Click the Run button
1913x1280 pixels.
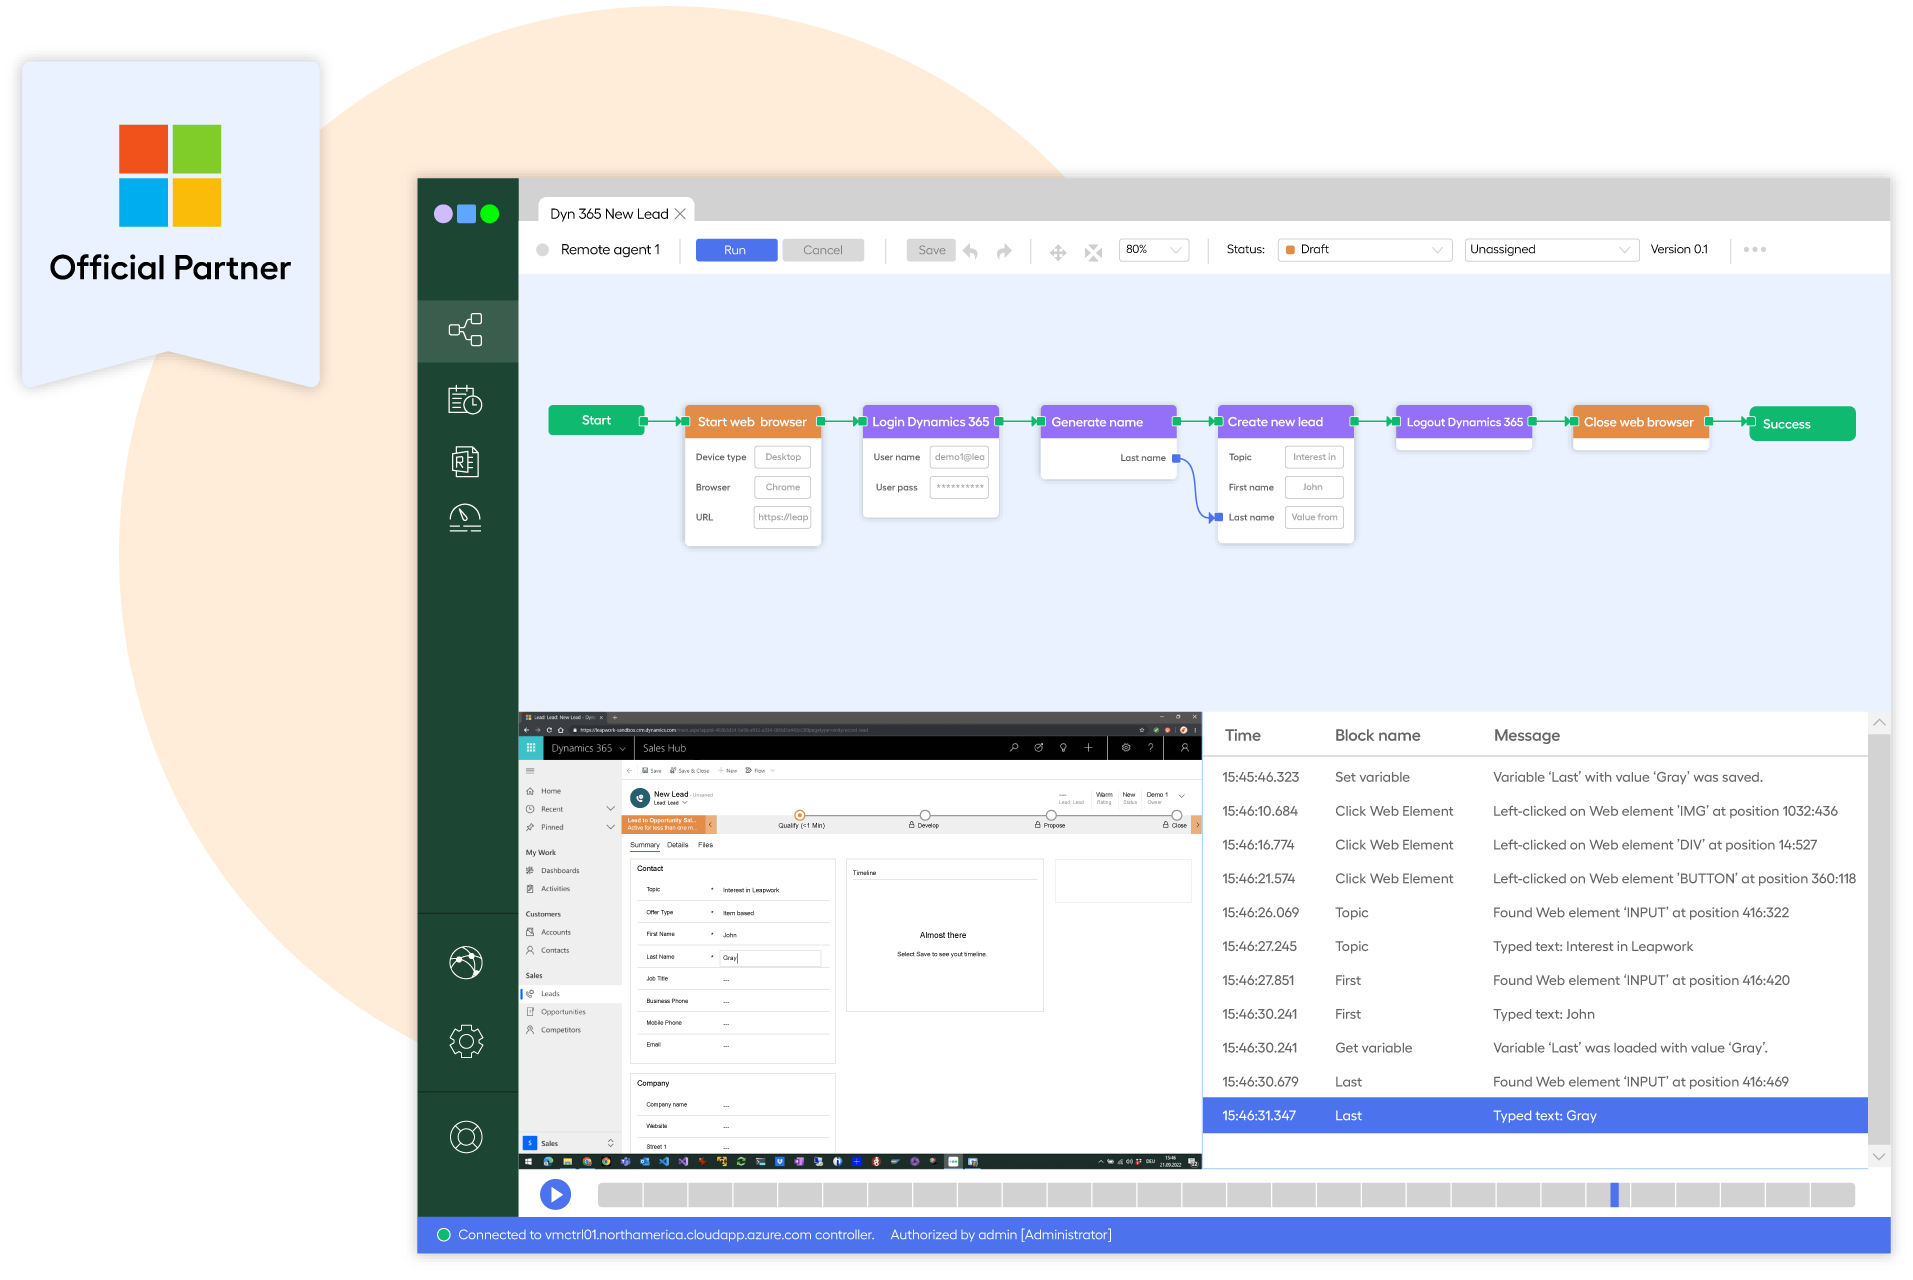click(736, 250)
